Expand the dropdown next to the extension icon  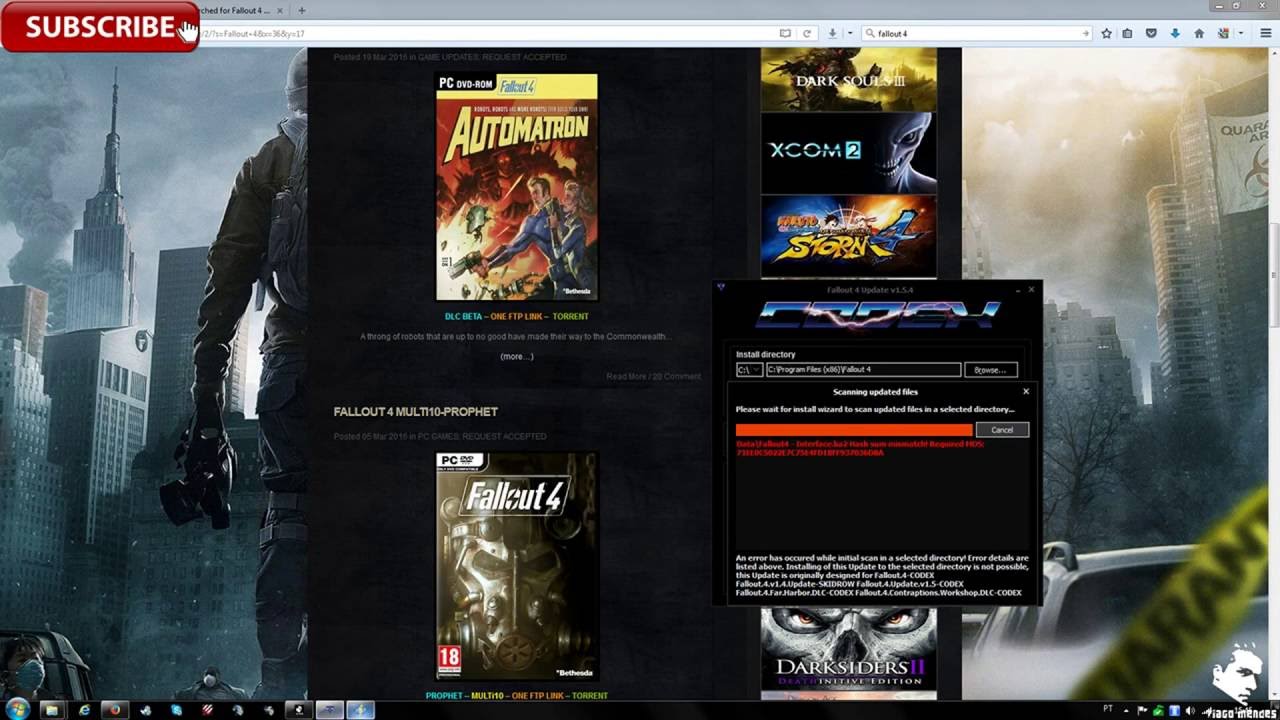pyautogui.click(x=1240, y=33)
